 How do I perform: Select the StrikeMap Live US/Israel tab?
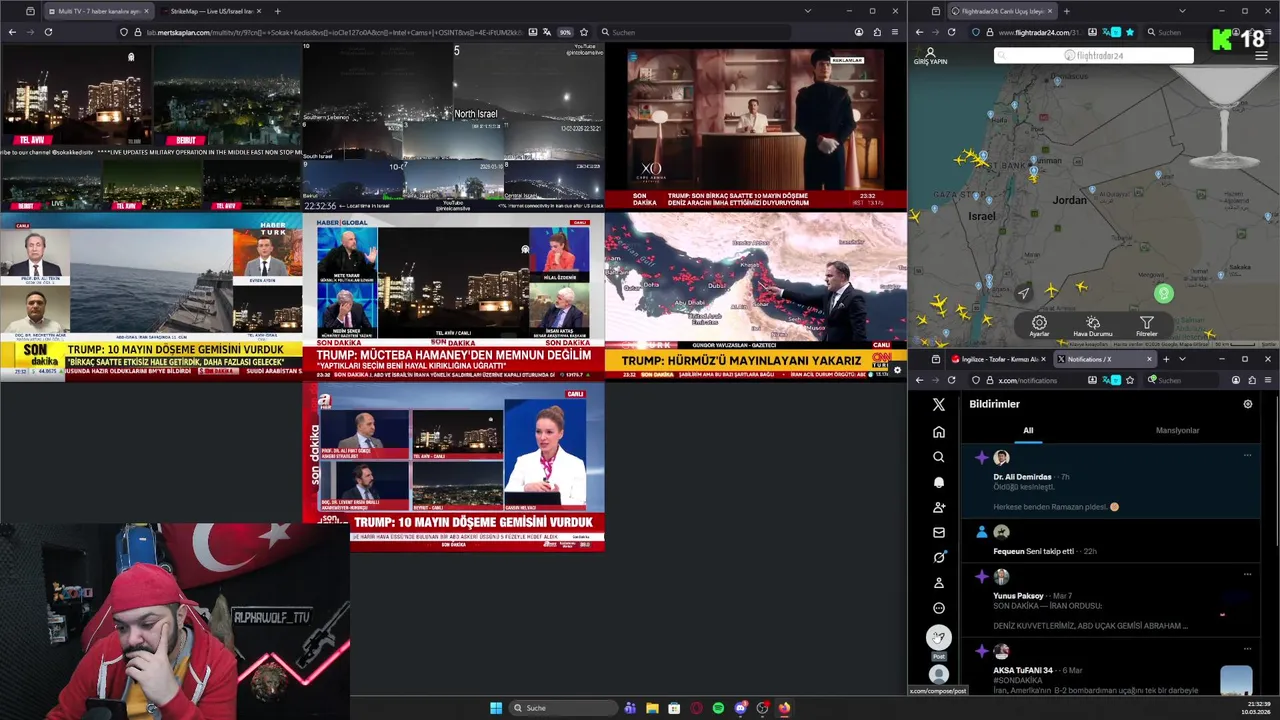[211, 11]
